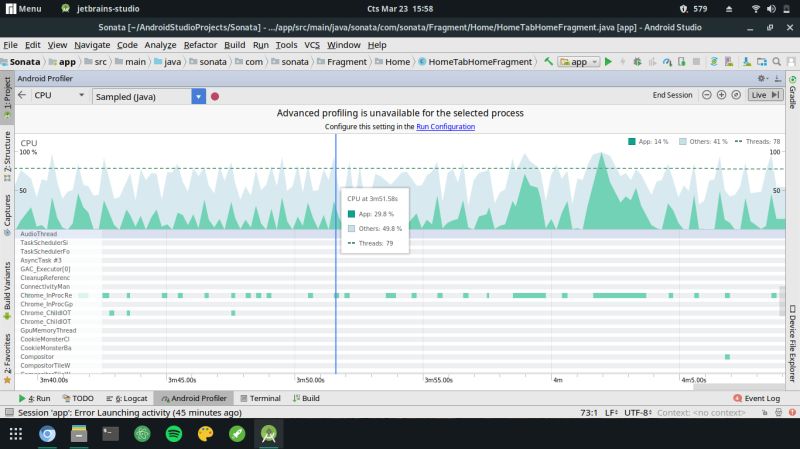Change LF line separator in status bar
This screenshot has width=800, height=449.
(611, 412)
